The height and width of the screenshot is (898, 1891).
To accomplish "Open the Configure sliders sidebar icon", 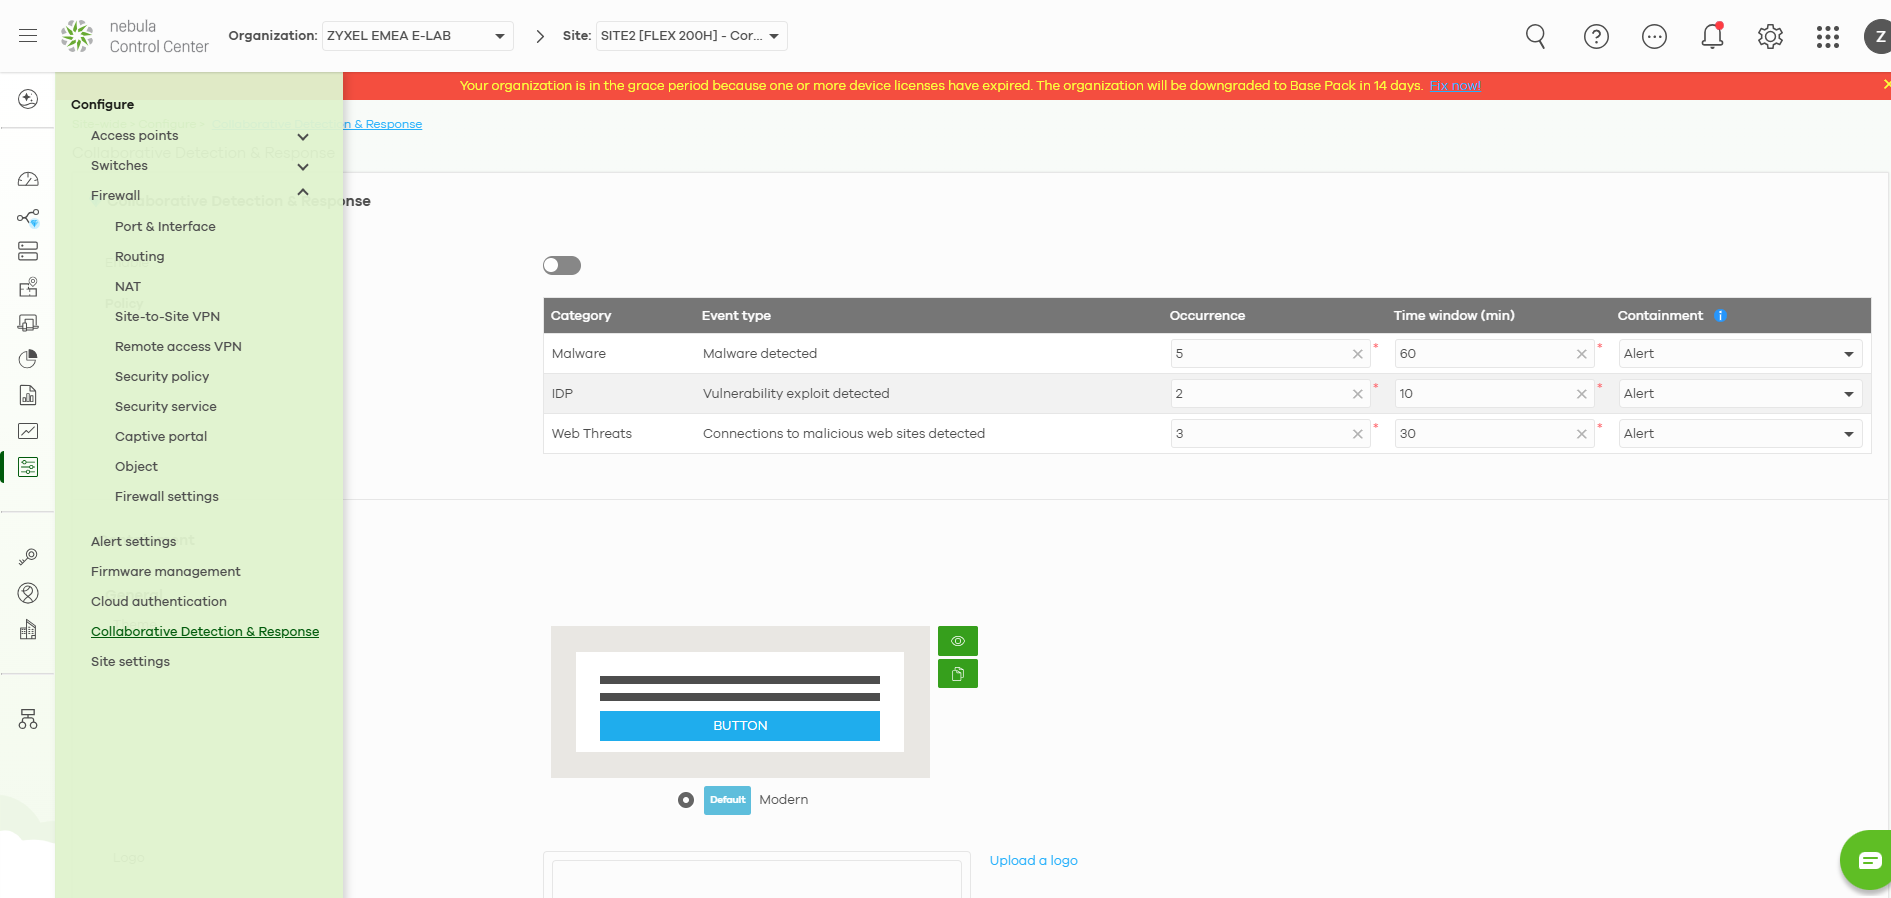I will point(28,467).
